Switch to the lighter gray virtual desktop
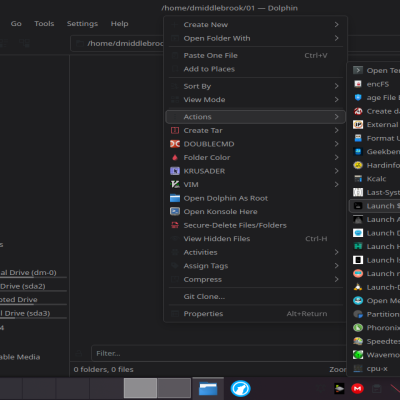Screen dimensions: 400x400 140,388
